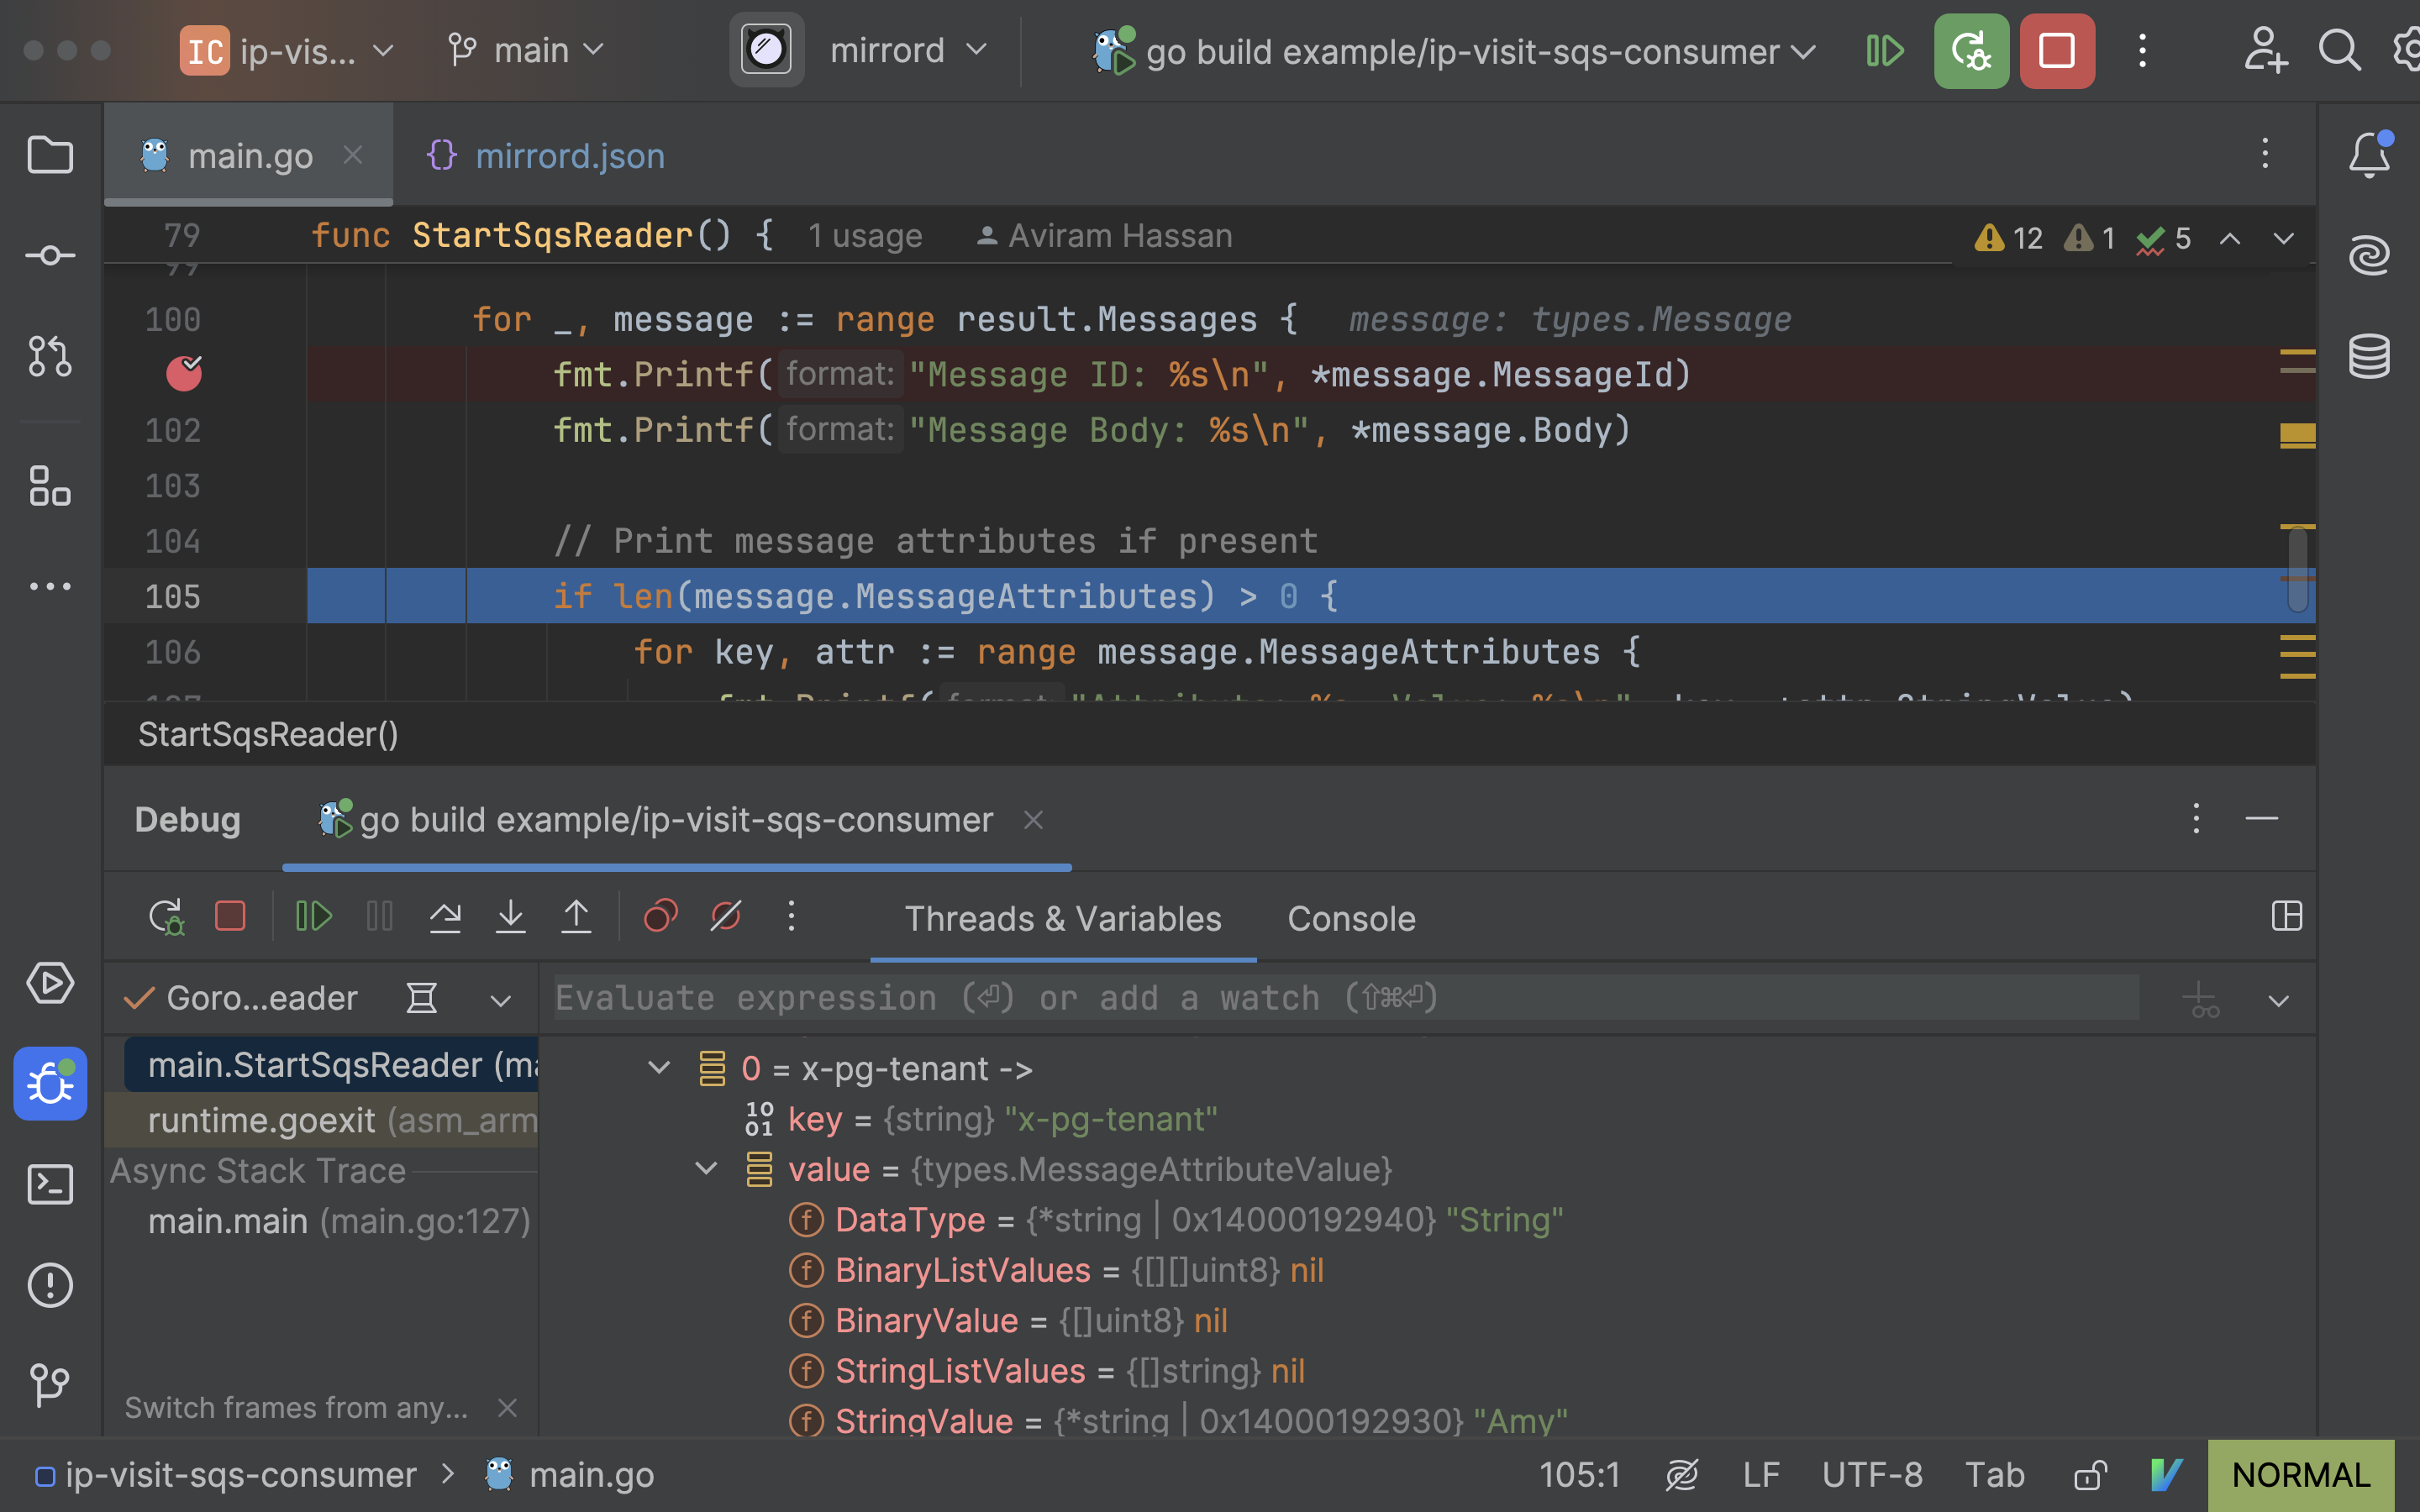Viewport: 2420px width, 1512px height.
Task: Open View Breakpoints from the debug toolbar
Action: click(x=660, y=916)
